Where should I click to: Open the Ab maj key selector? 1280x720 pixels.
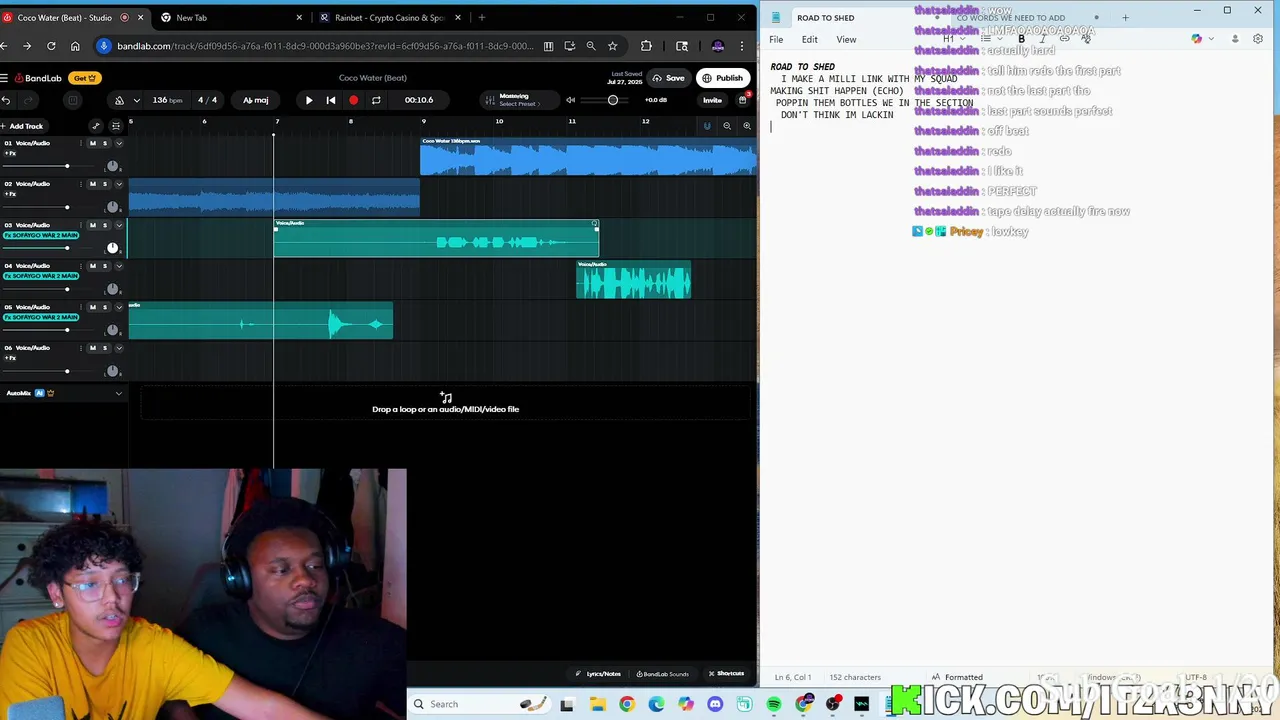pyautogui.click(x=255, y=100)
